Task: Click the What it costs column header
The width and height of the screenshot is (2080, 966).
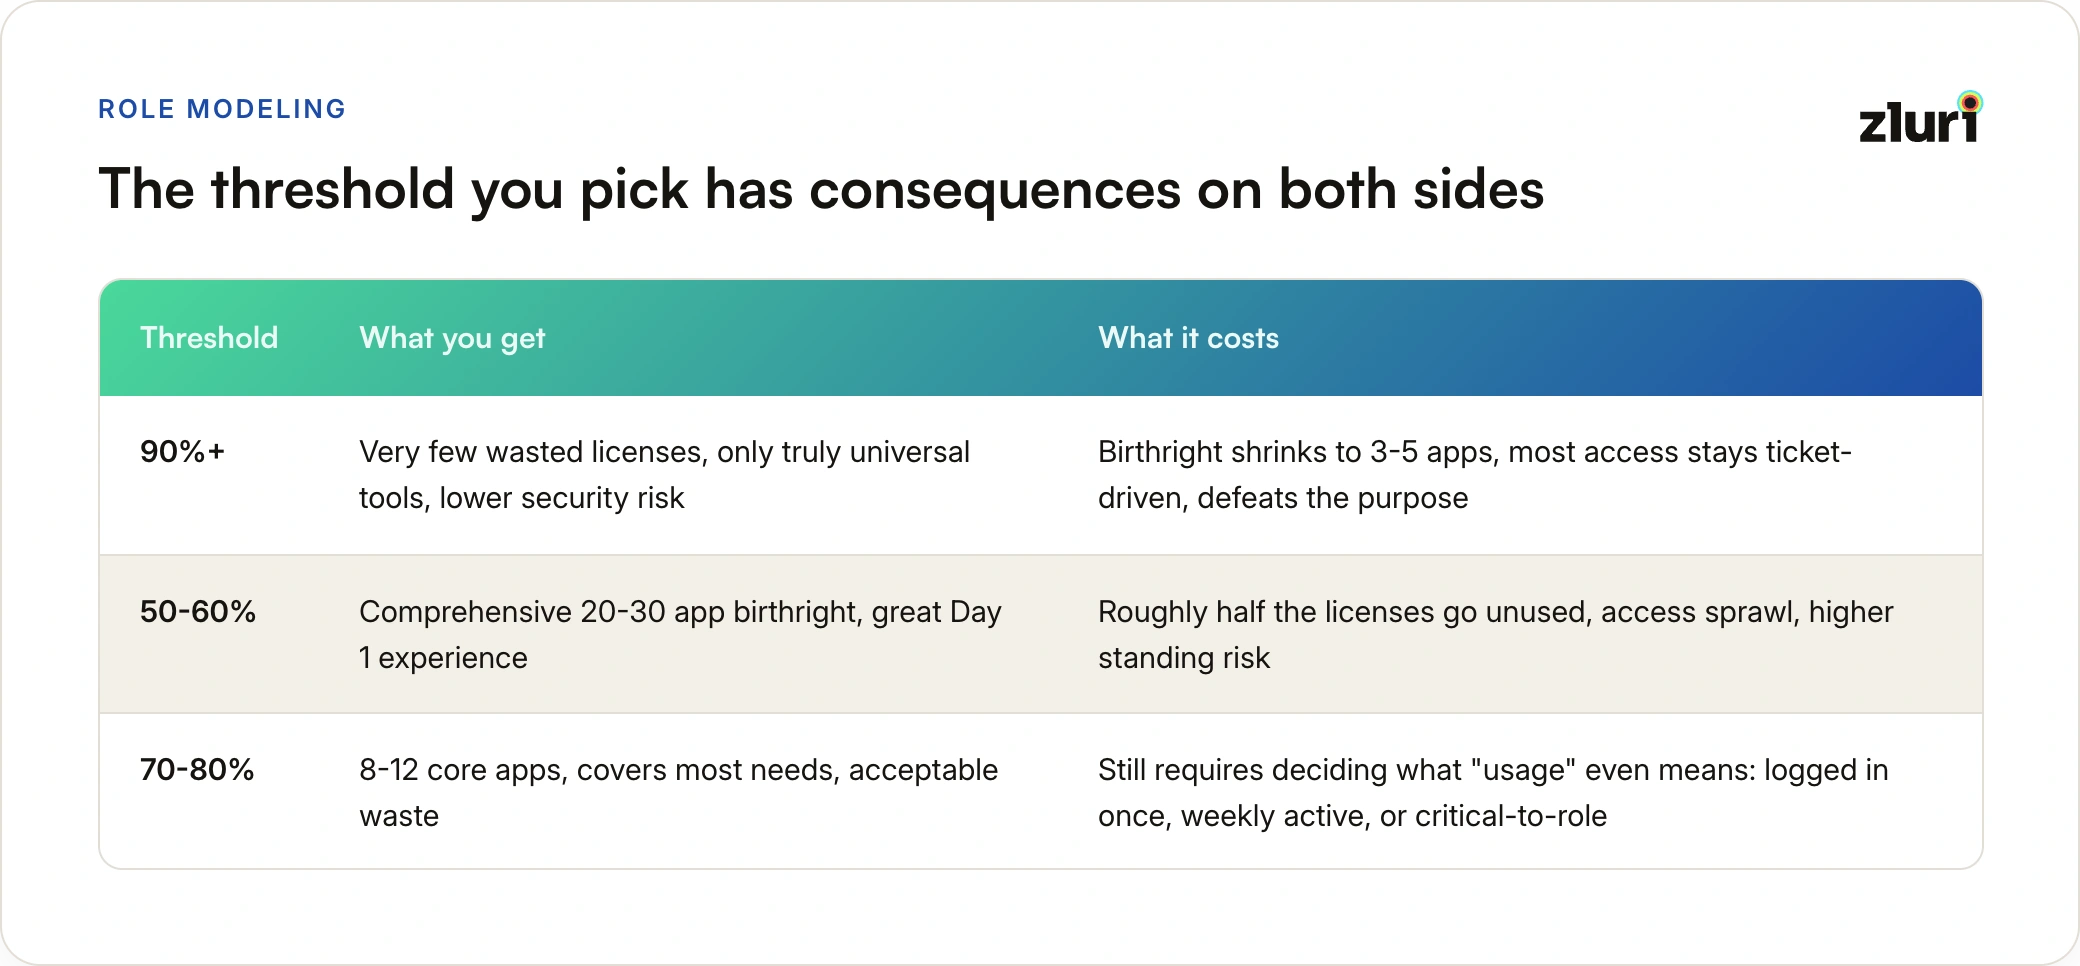Action: point(1188,338)
